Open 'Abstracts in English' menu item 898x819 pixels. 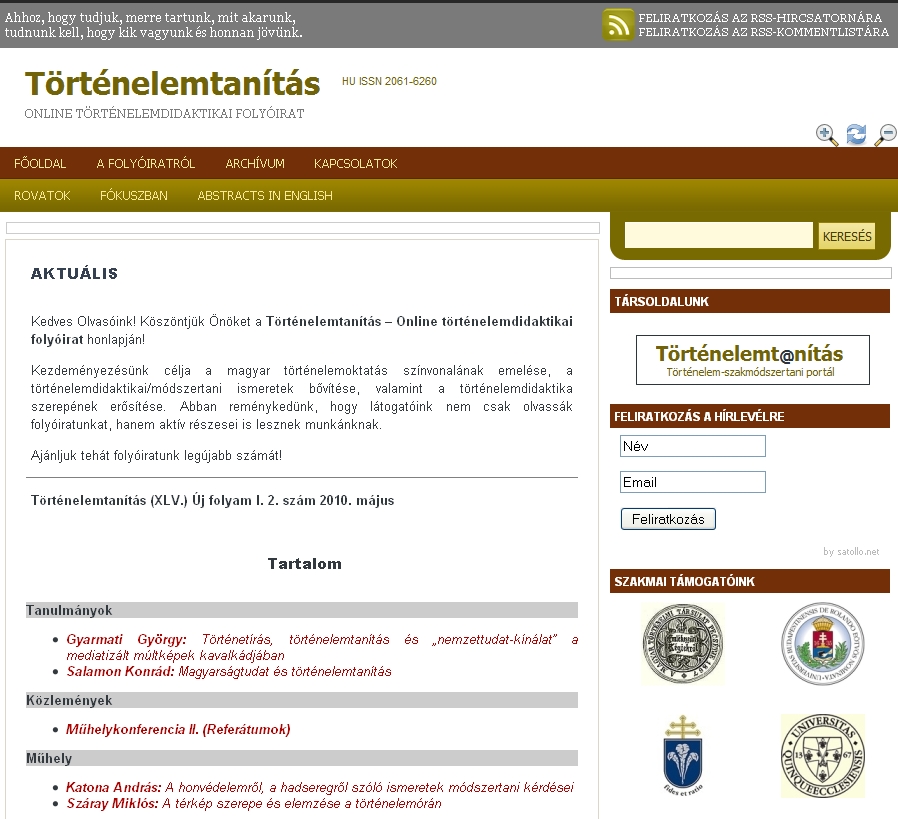(x=265, y=196)
